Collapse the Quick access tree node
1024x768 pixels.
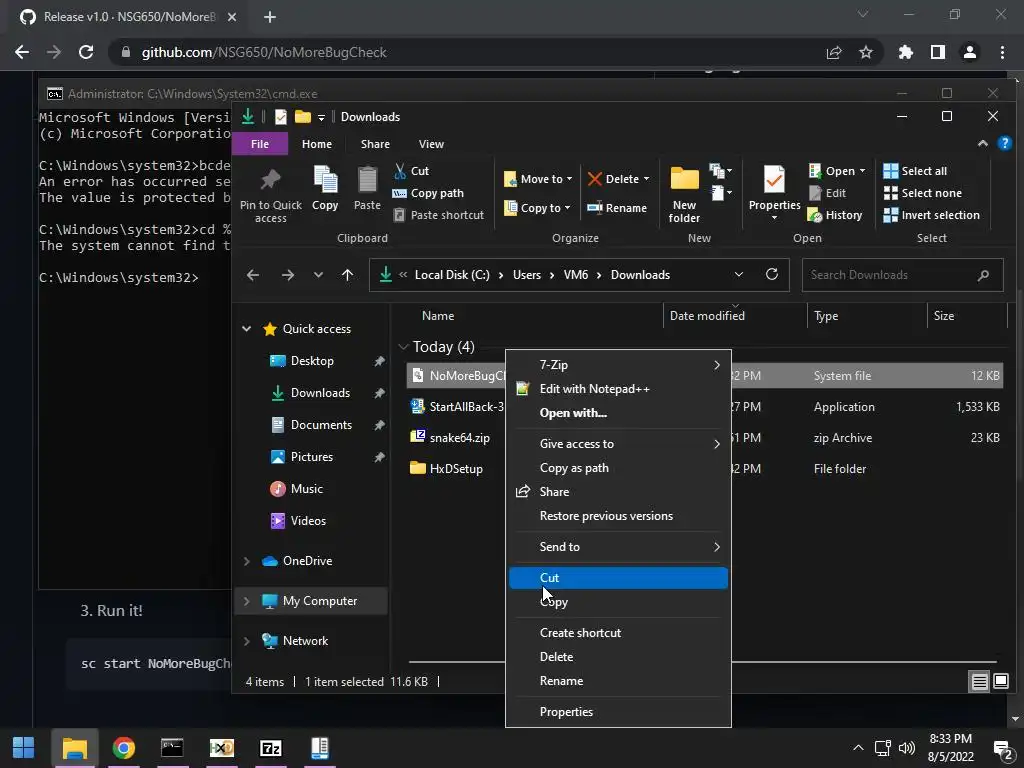247,328
